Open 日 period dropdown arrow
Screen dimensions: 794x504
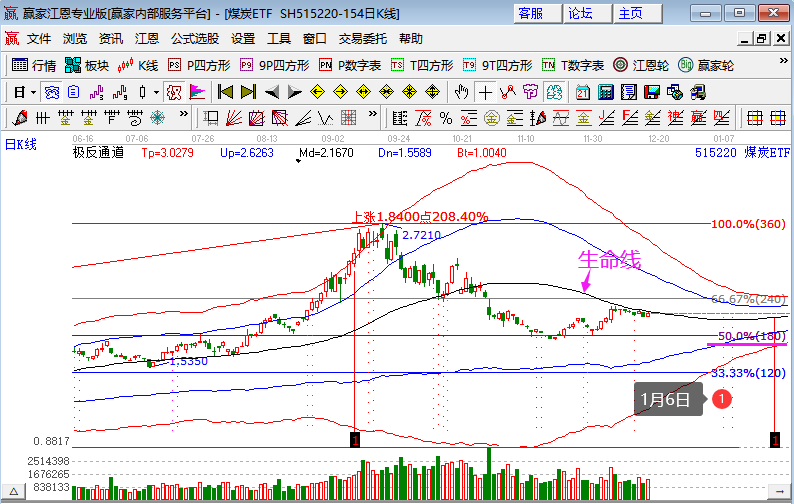(x=33, y=92)
